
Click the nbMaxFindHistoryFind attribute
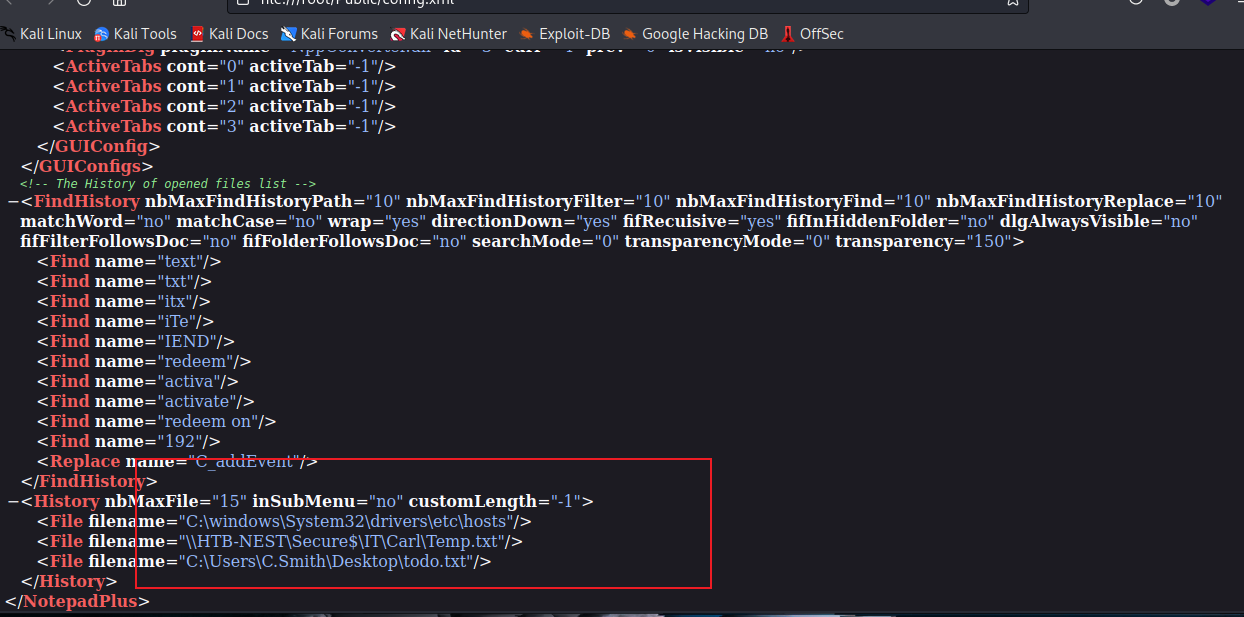pos(804,201)
